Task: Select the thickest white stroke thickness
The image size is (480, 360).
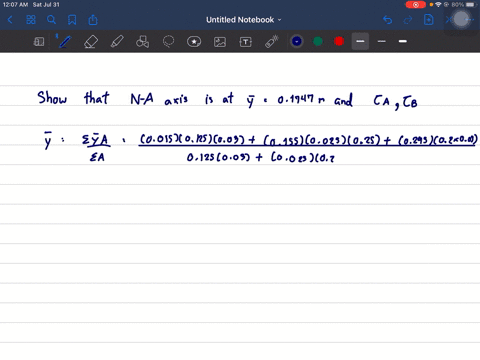Action: (x=403, y=41)
